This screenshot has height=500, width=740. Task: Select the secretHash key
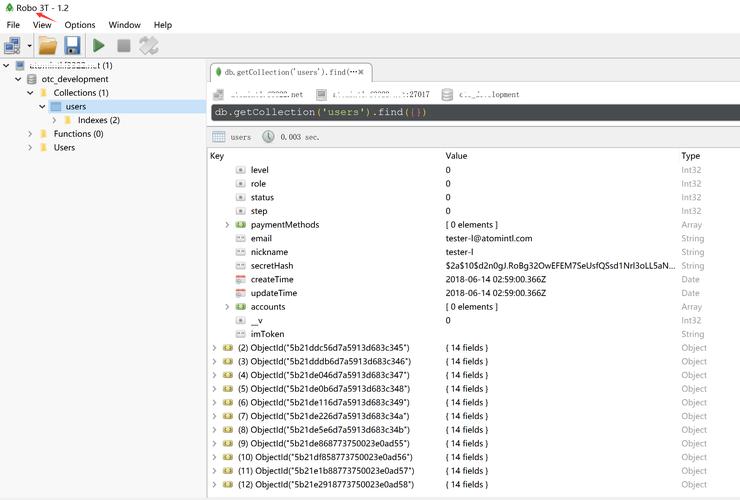tap(272, 266)
